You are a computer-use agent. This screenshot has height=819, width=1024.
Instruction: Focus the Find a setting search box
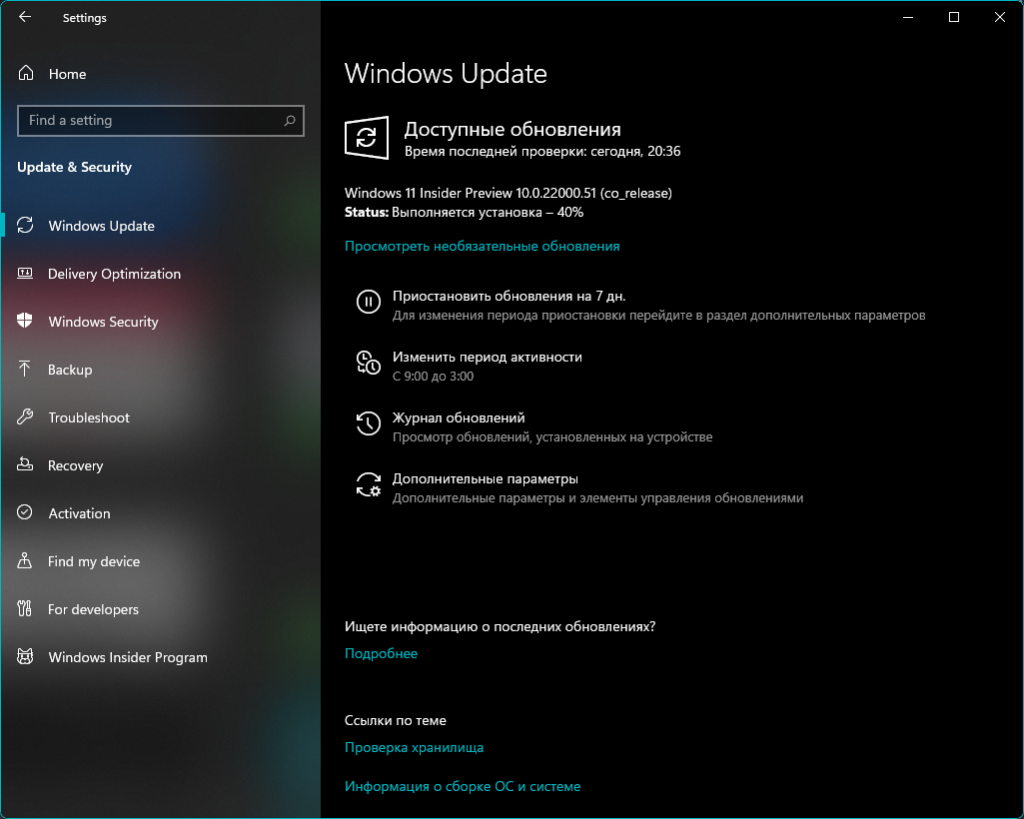[161, 120]
